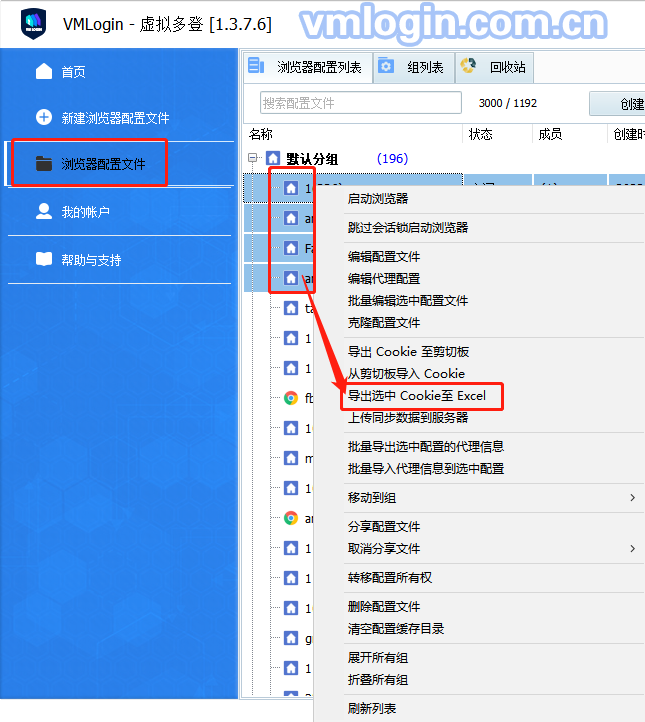The width and height of the screenshot is (645, 722).
Task: Select 克隆配置文件 menu entry
Action: [384, 323]
